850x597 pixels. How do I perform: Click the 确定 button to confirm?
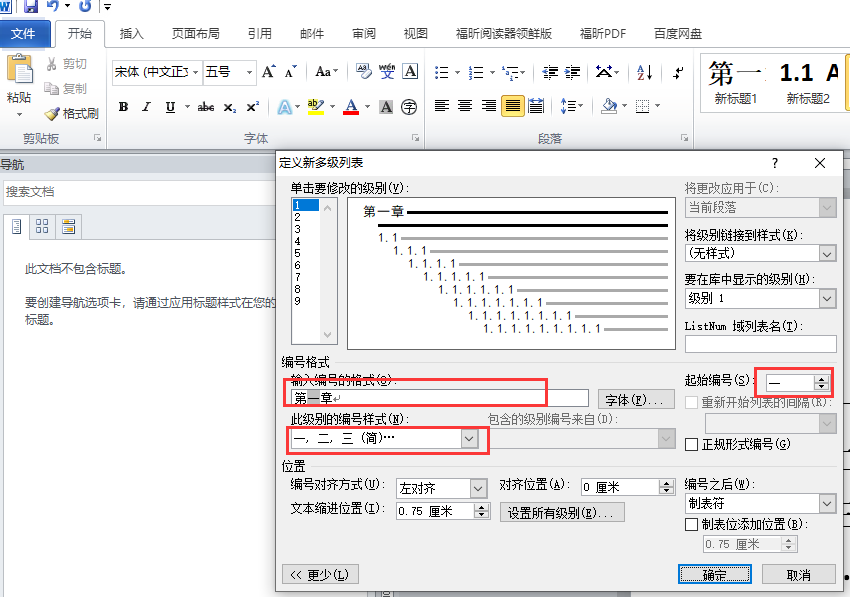click(714, 574)
